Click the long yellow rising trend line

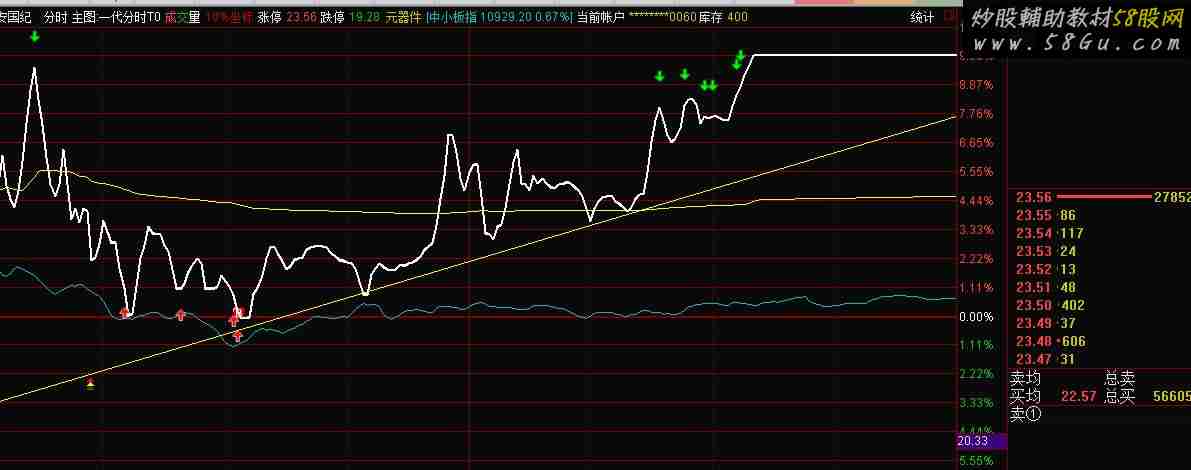[x=479, y=258]
